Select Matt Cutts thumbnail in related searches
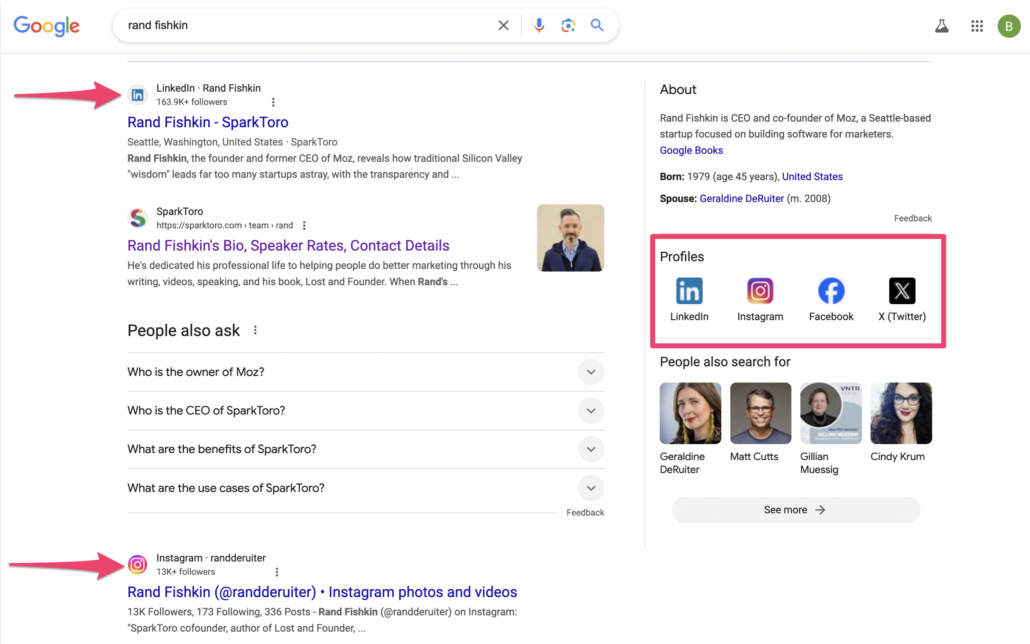Screen dimensions: 1030x644 [760, 413]
